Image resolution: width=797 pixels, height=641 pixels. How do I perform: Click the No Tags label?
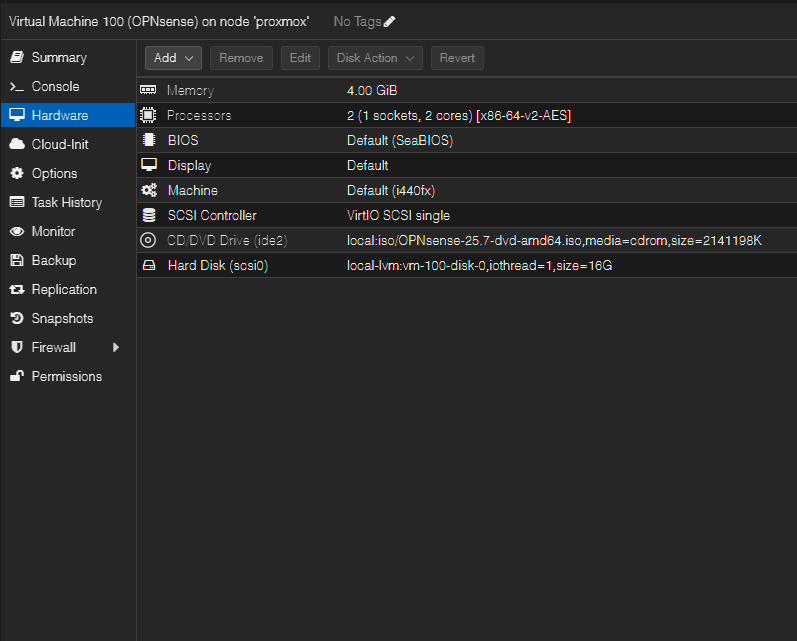357,21
